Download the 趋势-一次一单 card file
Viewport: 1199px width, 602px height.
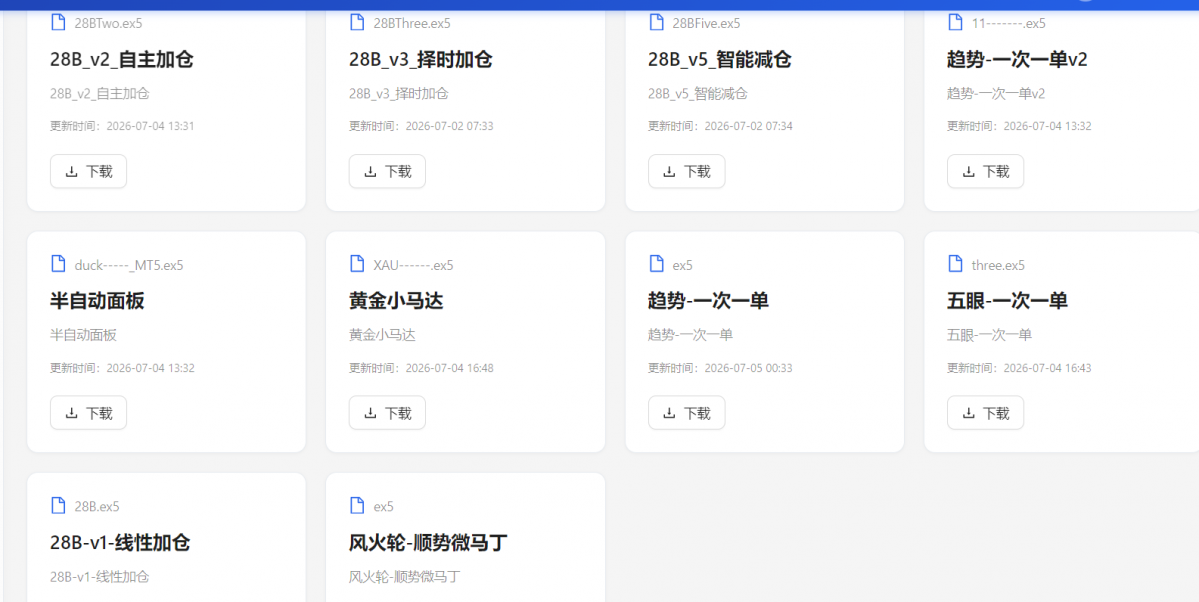[x=687, y=413]
